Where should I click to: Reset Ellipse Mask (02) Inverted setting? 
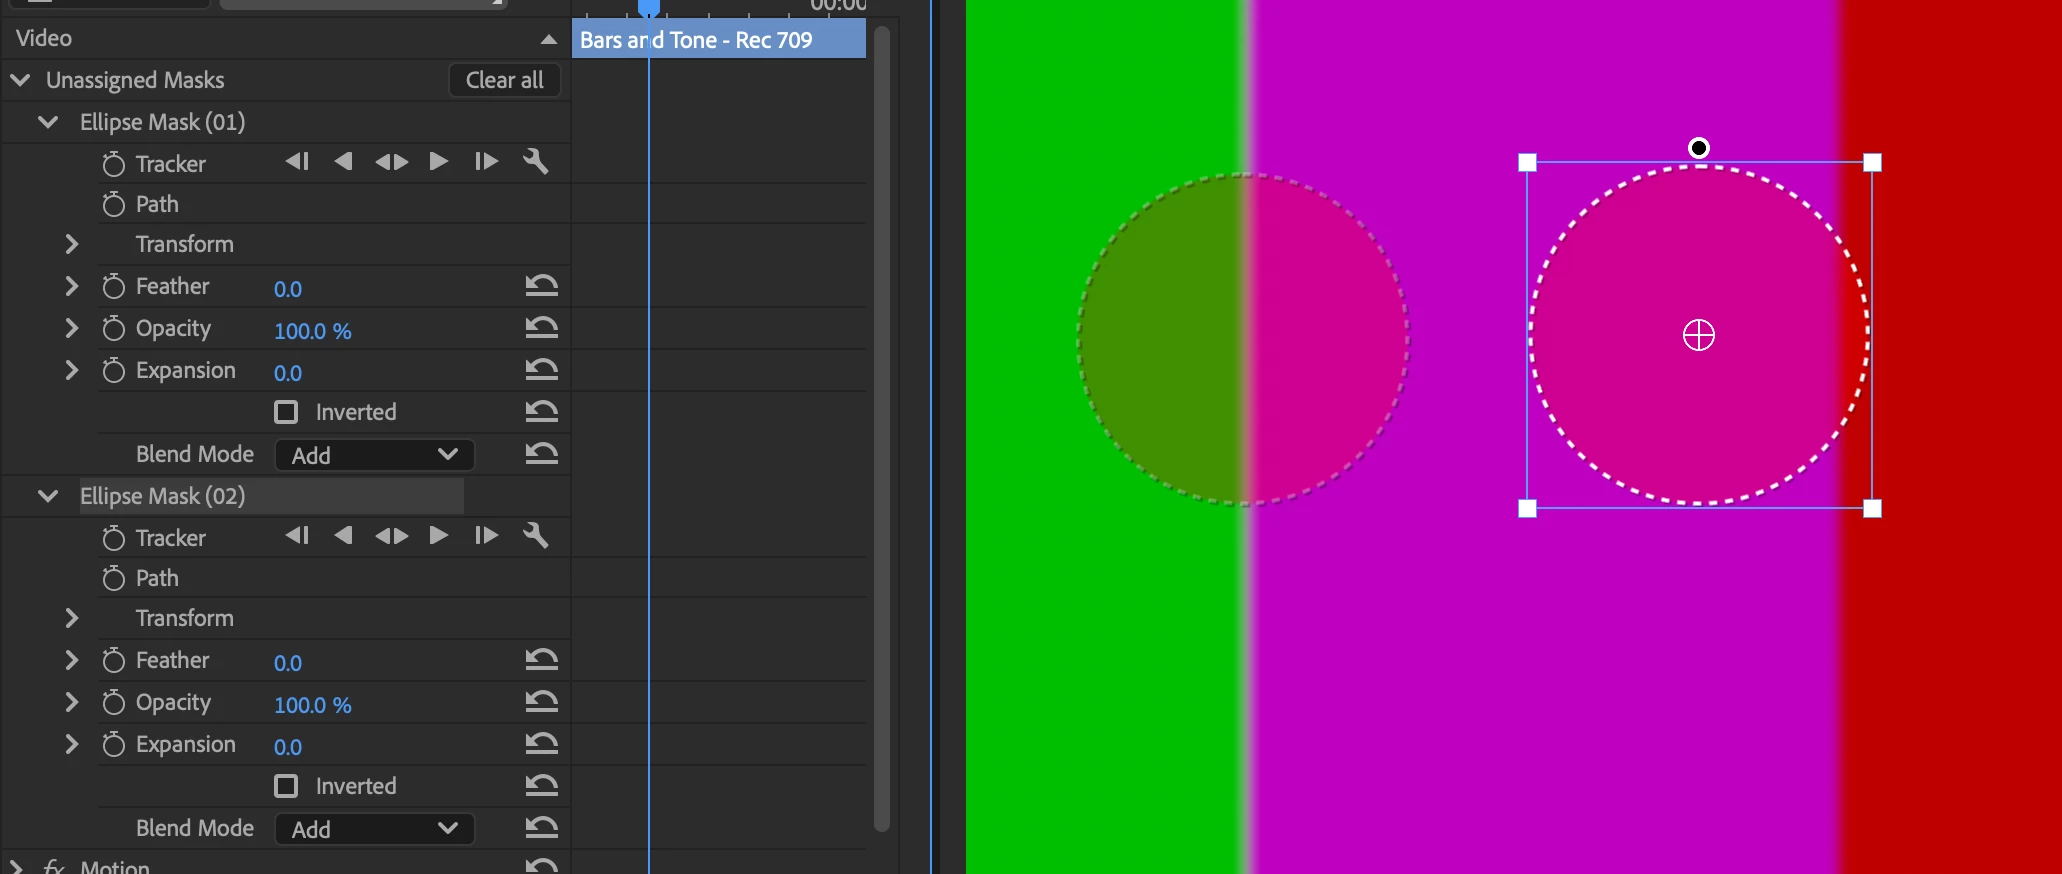click(x=541, y=786)
